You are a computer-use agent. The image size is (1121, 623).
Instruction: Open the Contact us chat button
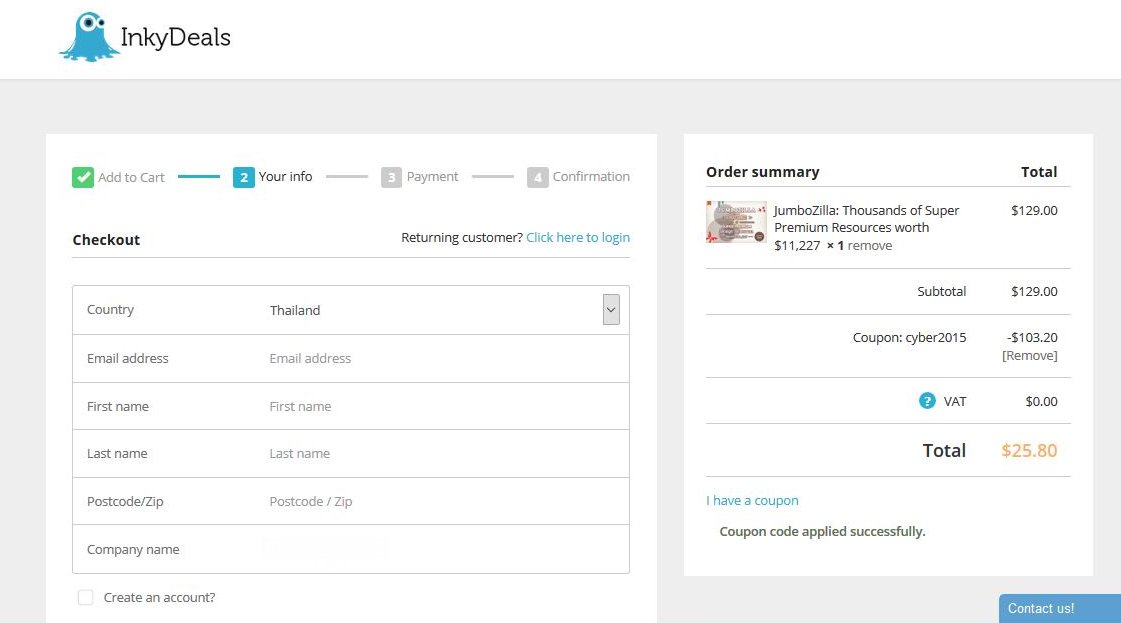coord(1060,609)
